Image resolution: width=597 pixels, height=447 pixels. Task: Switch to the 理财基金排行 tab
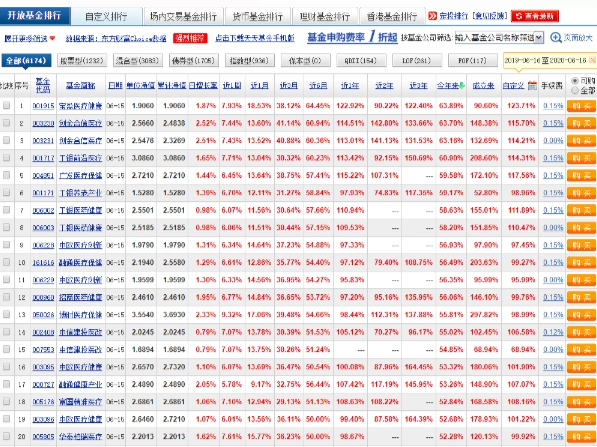325,16
